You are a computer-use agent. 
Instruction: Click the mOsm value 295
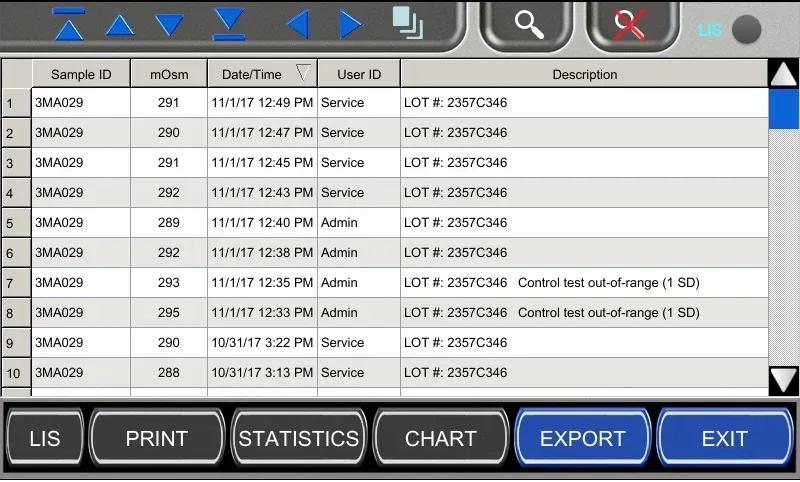[x=169, y=313]
